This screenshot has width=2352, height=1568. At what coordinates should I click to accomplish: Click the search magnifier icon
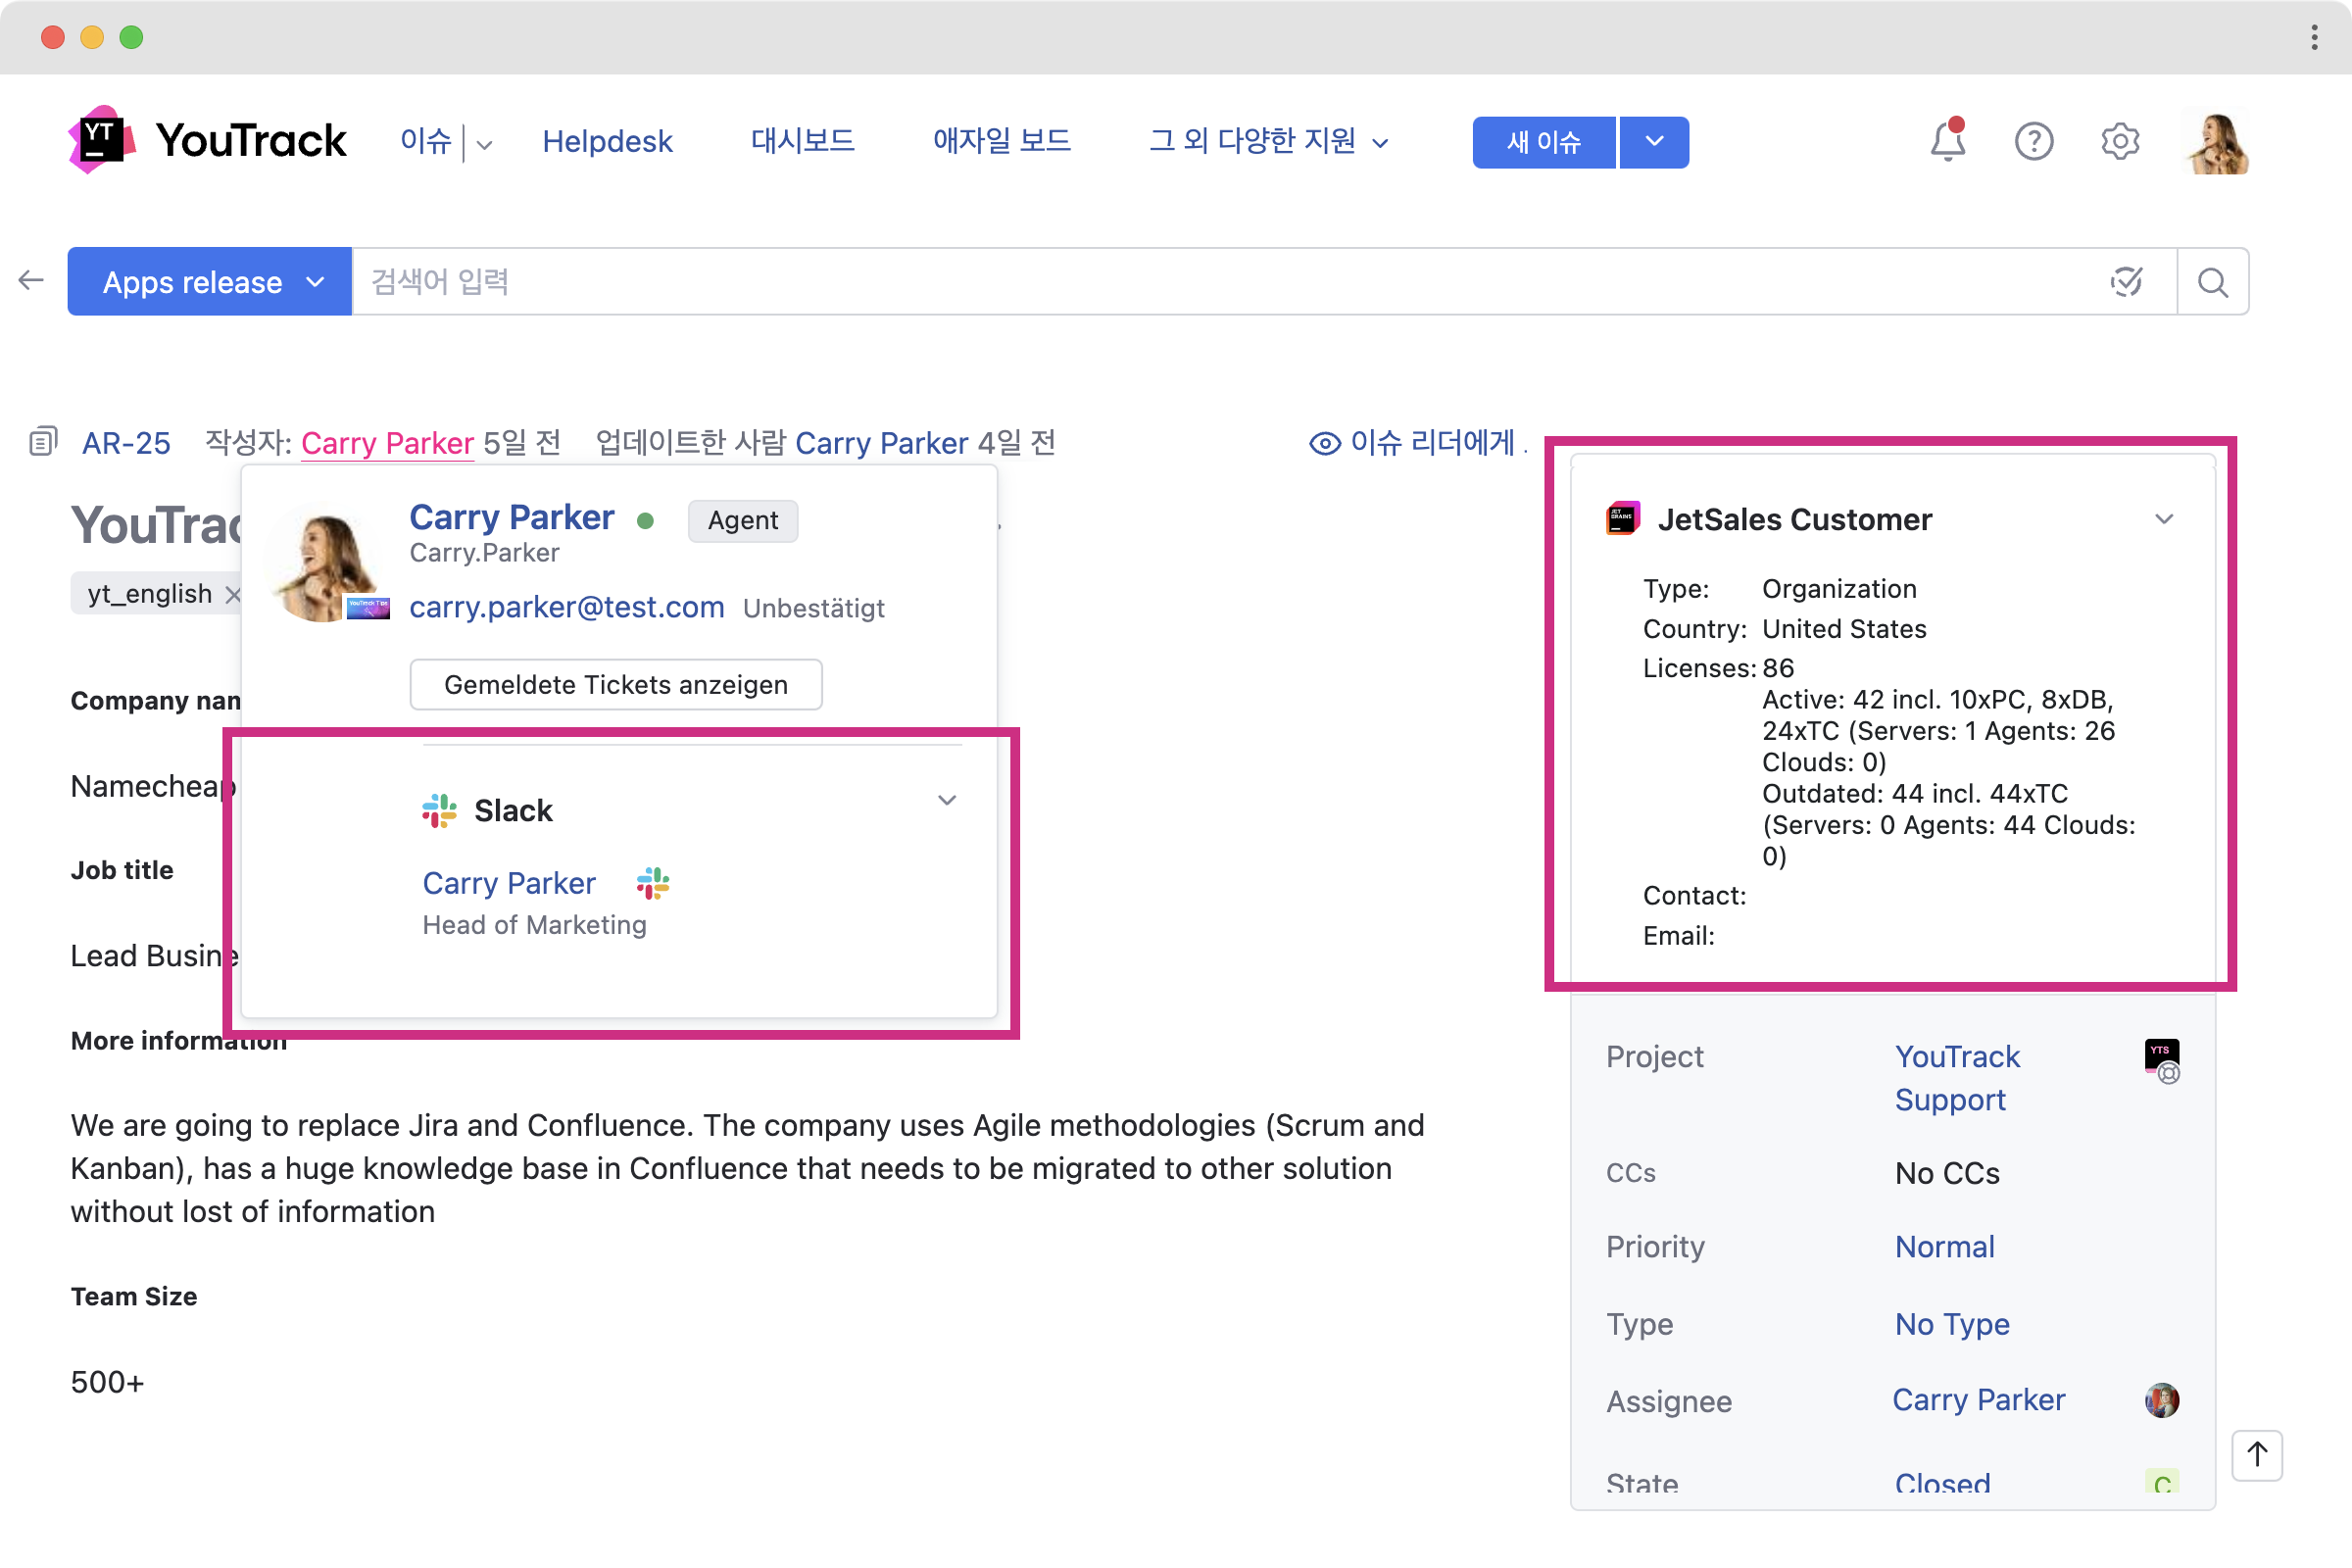[2212, 282]
